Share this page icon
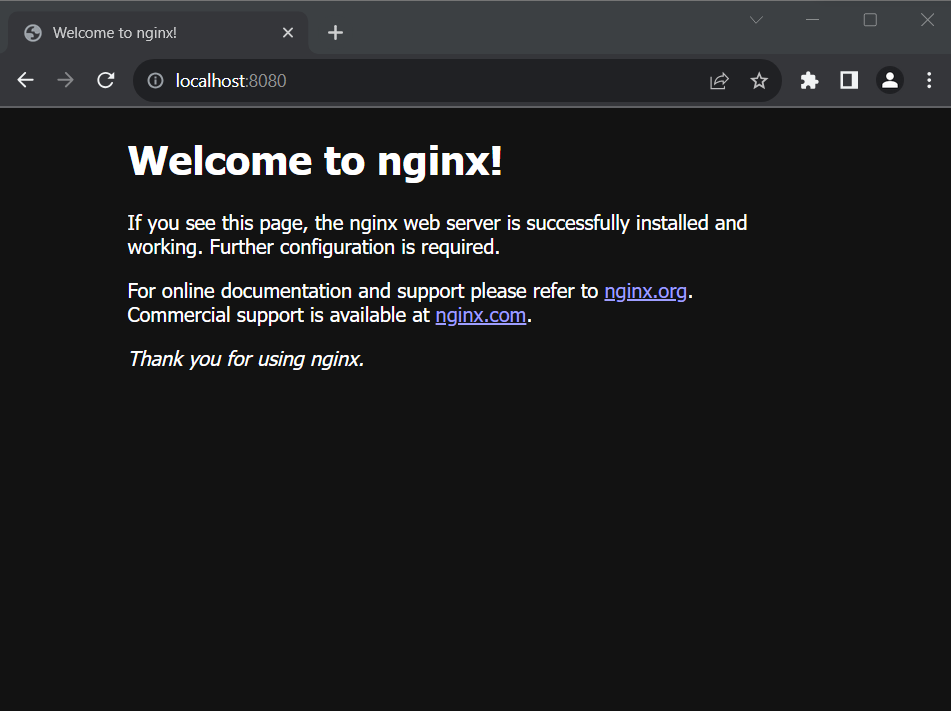Viewport: 951px width, 711px height. tap(719, 81)
